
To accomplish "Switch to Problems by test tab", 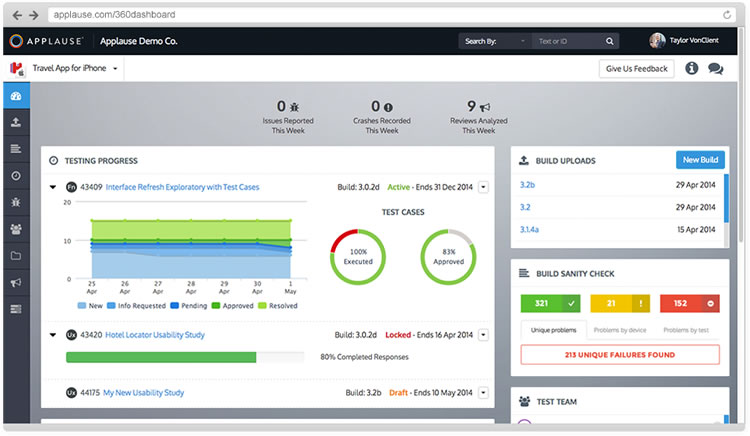I will point(686,329).
